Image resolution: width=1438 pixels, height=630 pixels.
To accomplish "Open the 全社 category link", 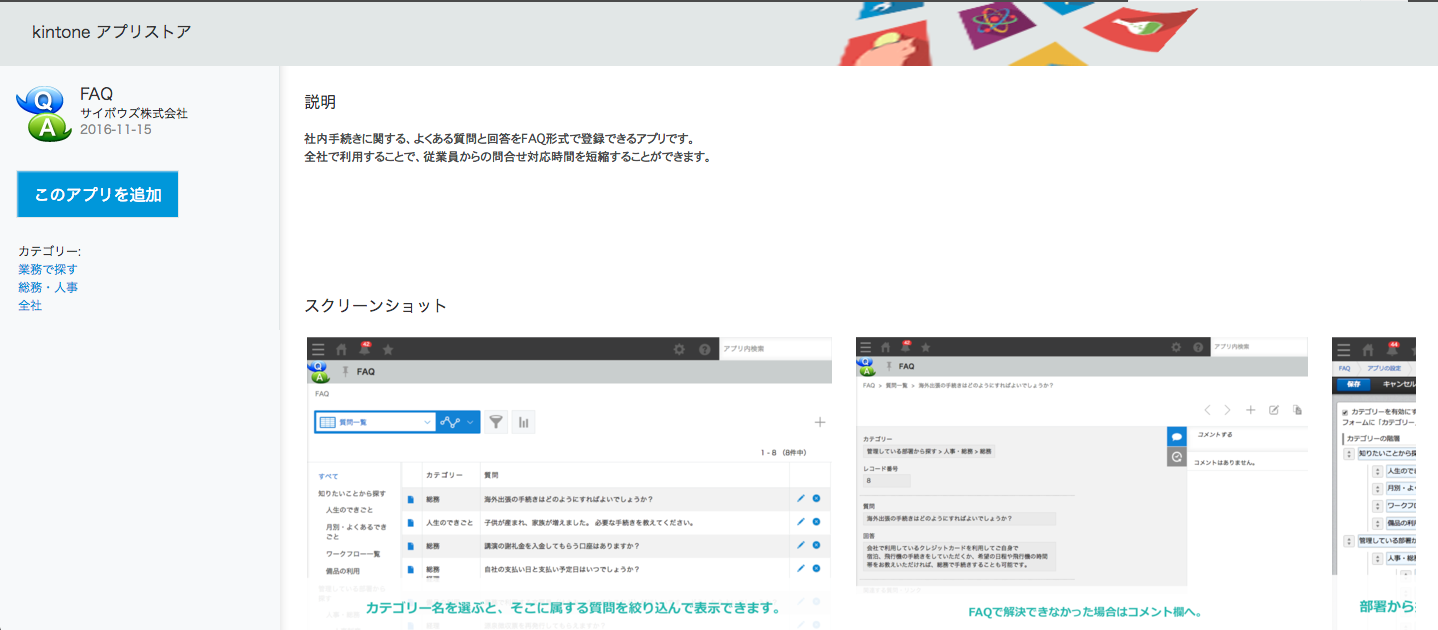I will click(30, 305).
